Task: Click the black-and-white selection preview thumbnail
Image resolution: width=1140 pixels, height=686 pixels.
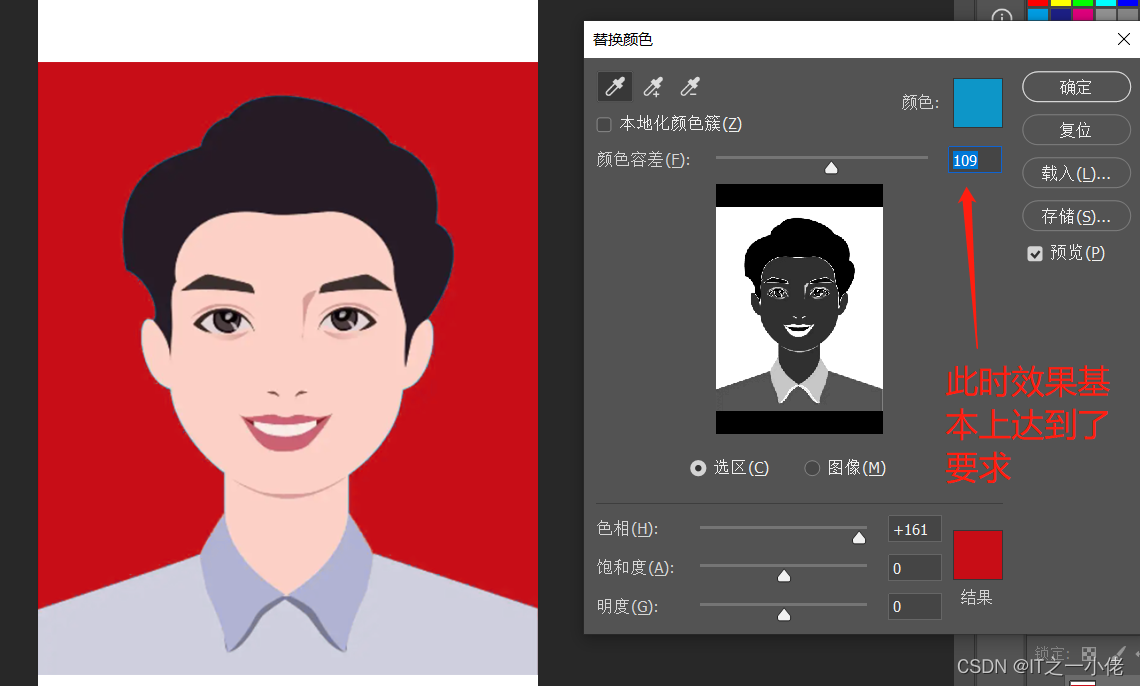Action: [x=799, y=309]
